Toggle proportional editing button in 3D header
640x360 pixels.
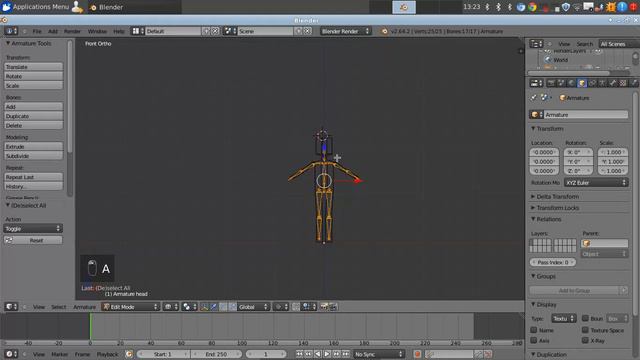coord(280,307)
